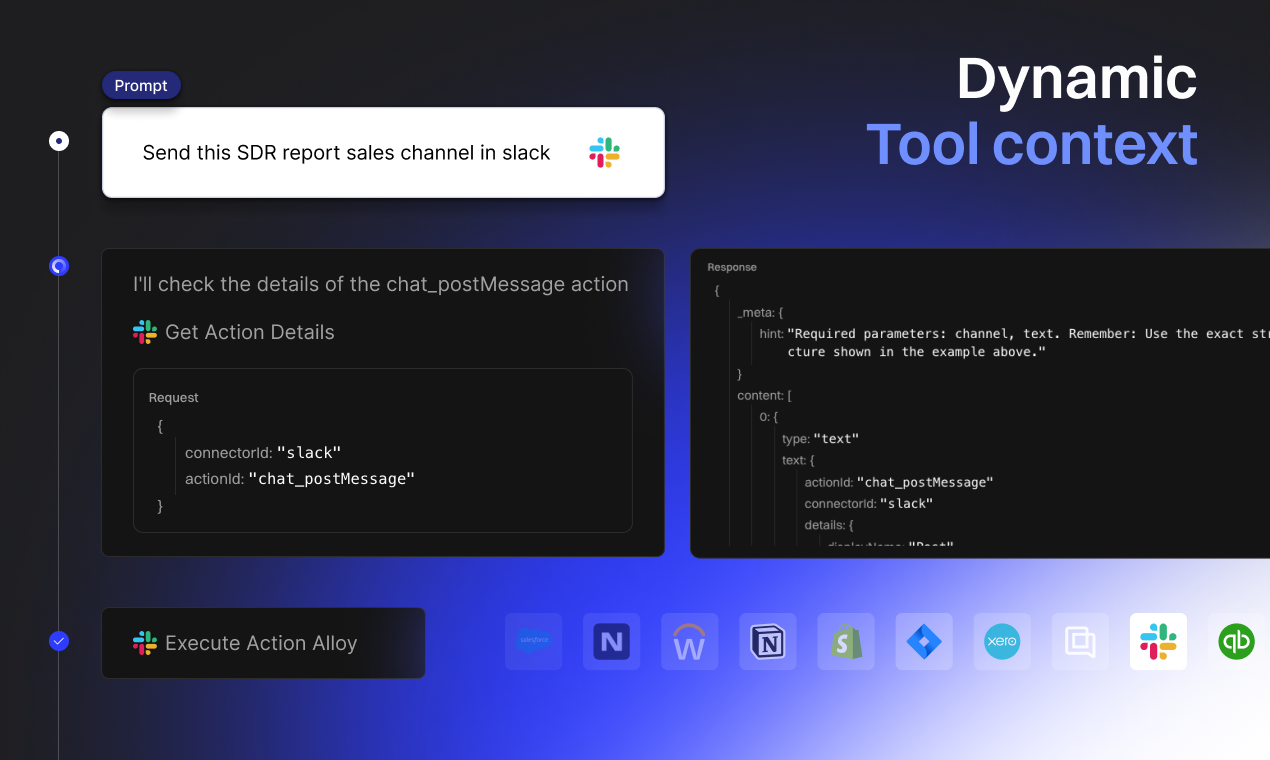Expand the Execute Action Alloy step
The height and width of the screenshot is (760, 1270).
[262, 643]
